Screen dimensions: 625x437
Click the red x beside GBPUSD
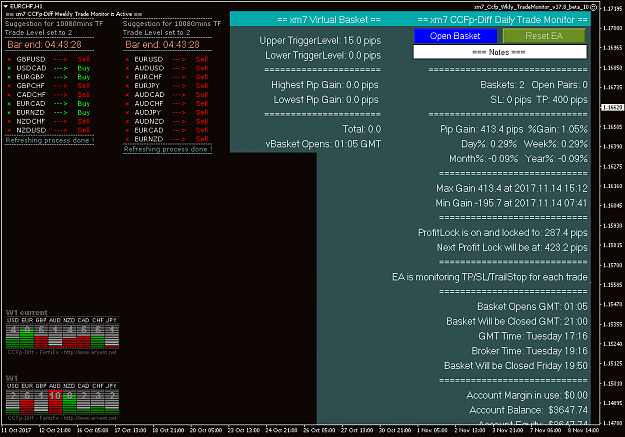(x=9, y=59)
